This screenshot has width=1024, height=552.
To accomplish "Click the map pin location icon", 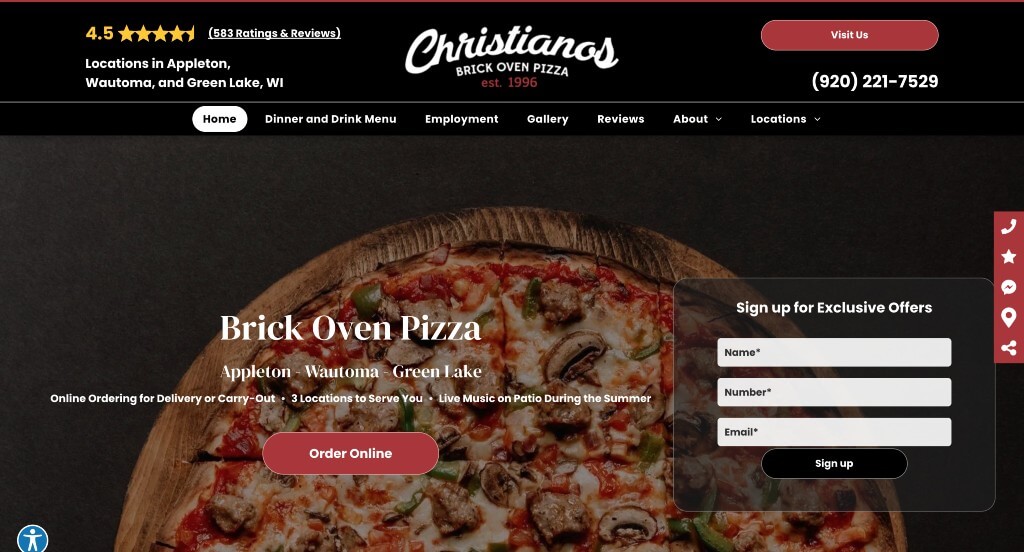I will tap(1008, 317).
